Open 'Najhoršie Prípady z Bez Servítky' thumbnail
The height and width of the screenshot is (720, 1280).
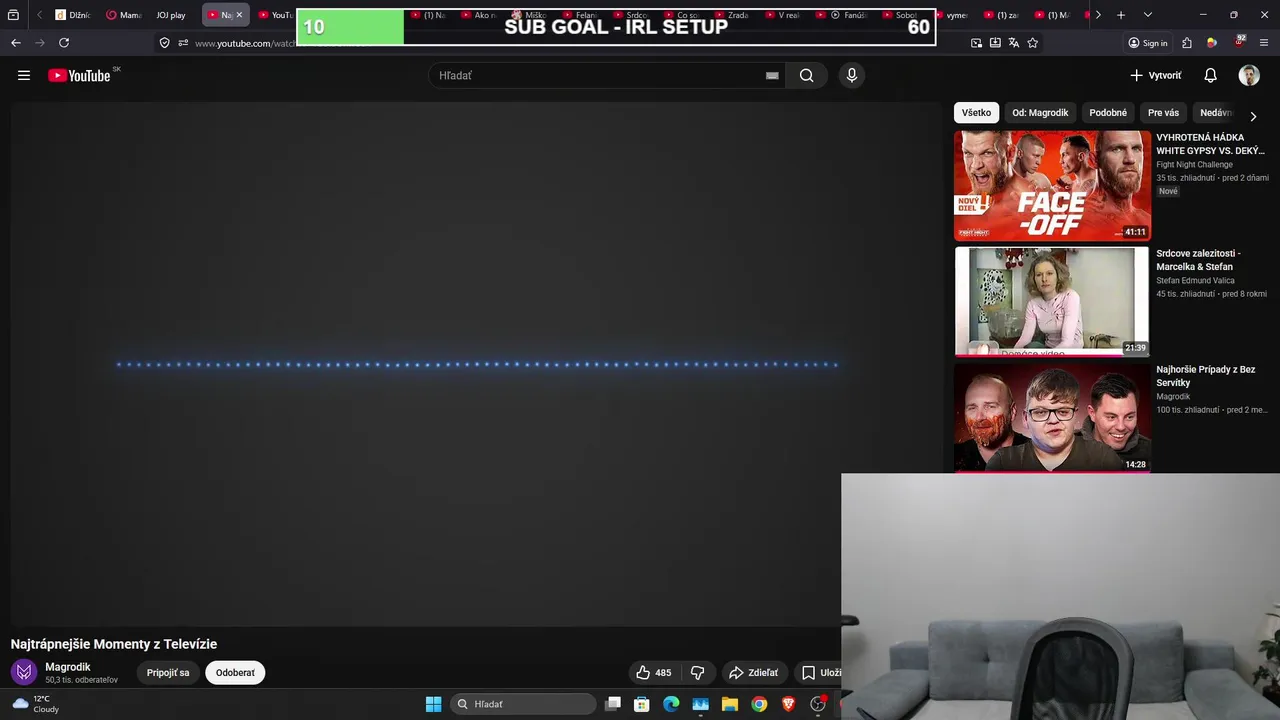tap(1052, 417)
